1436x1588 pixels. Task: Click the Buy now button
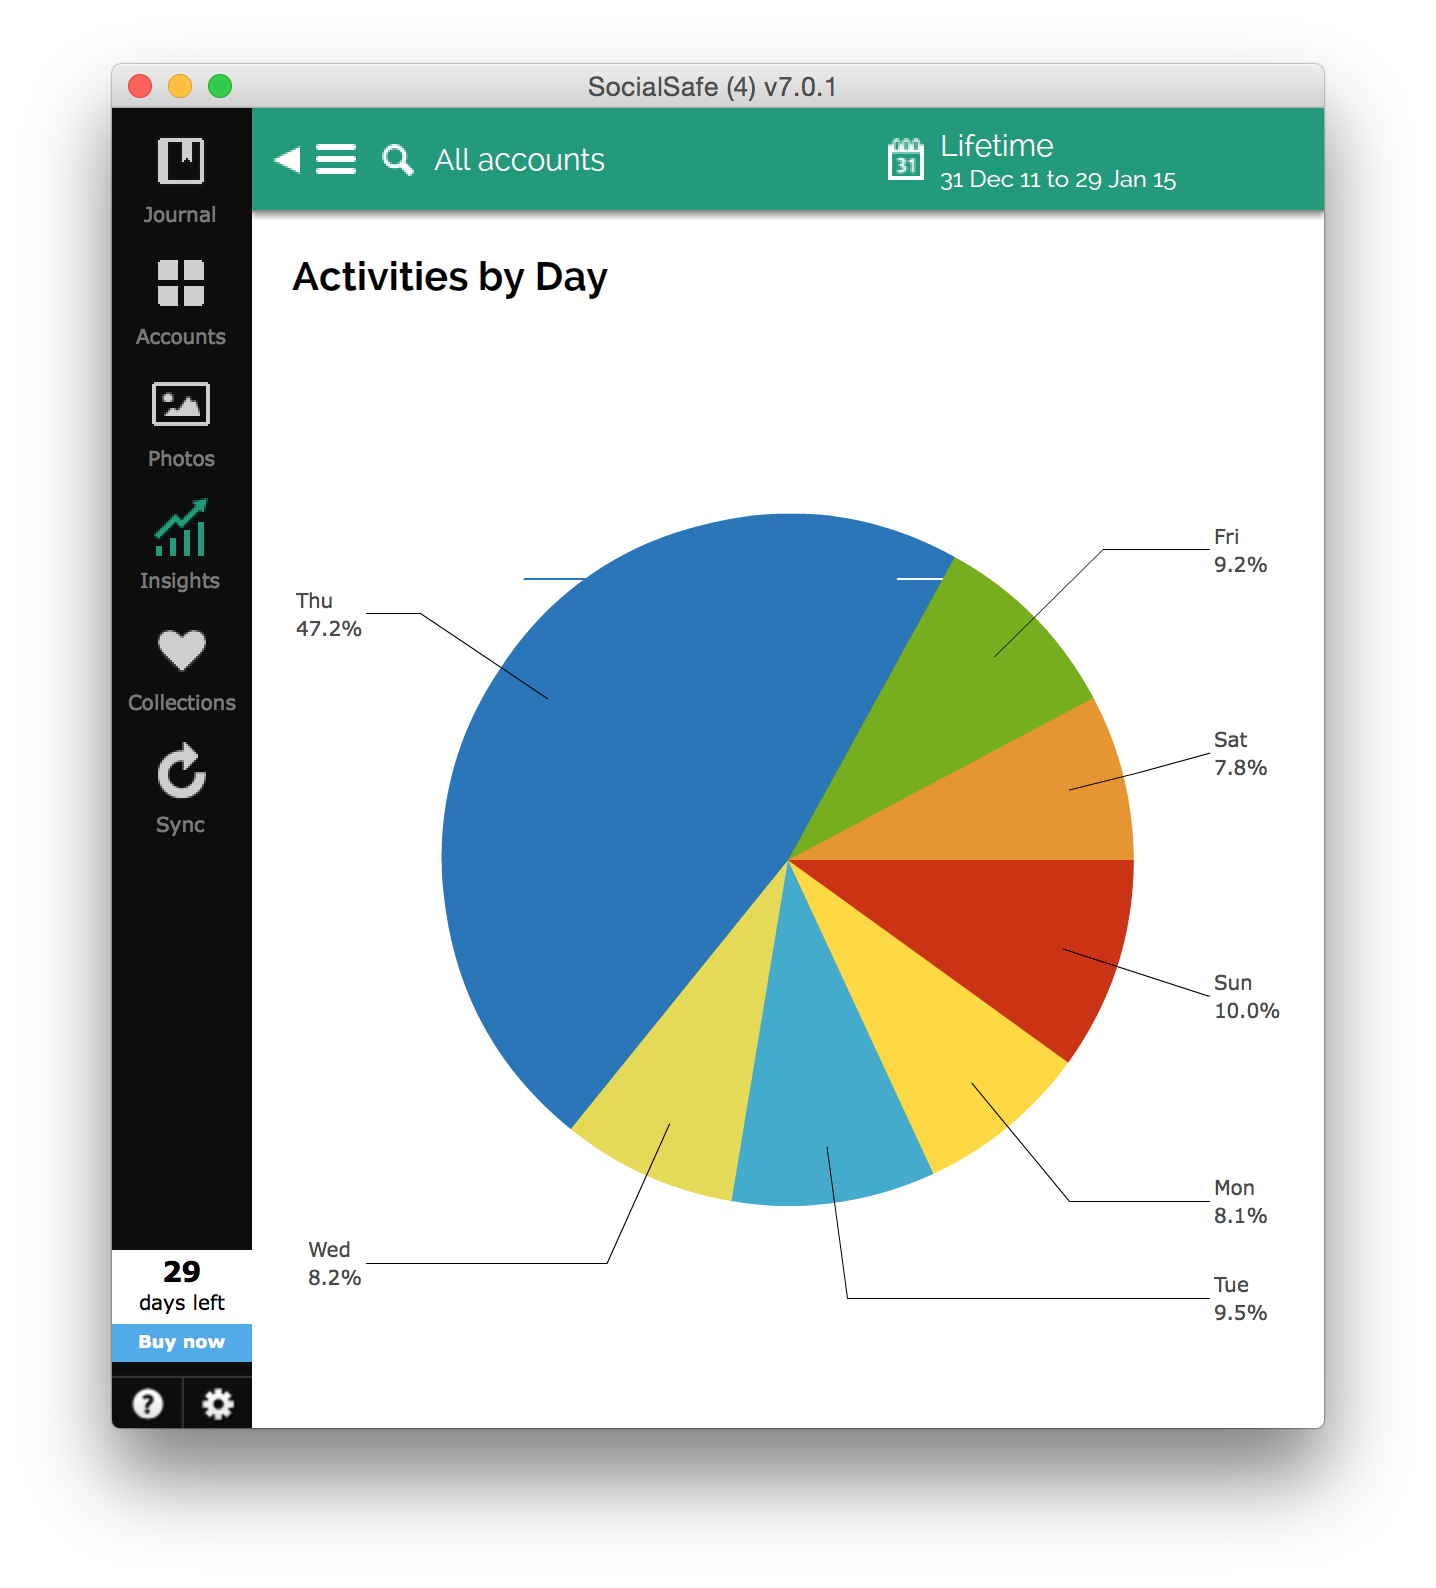pos(182,1342)
